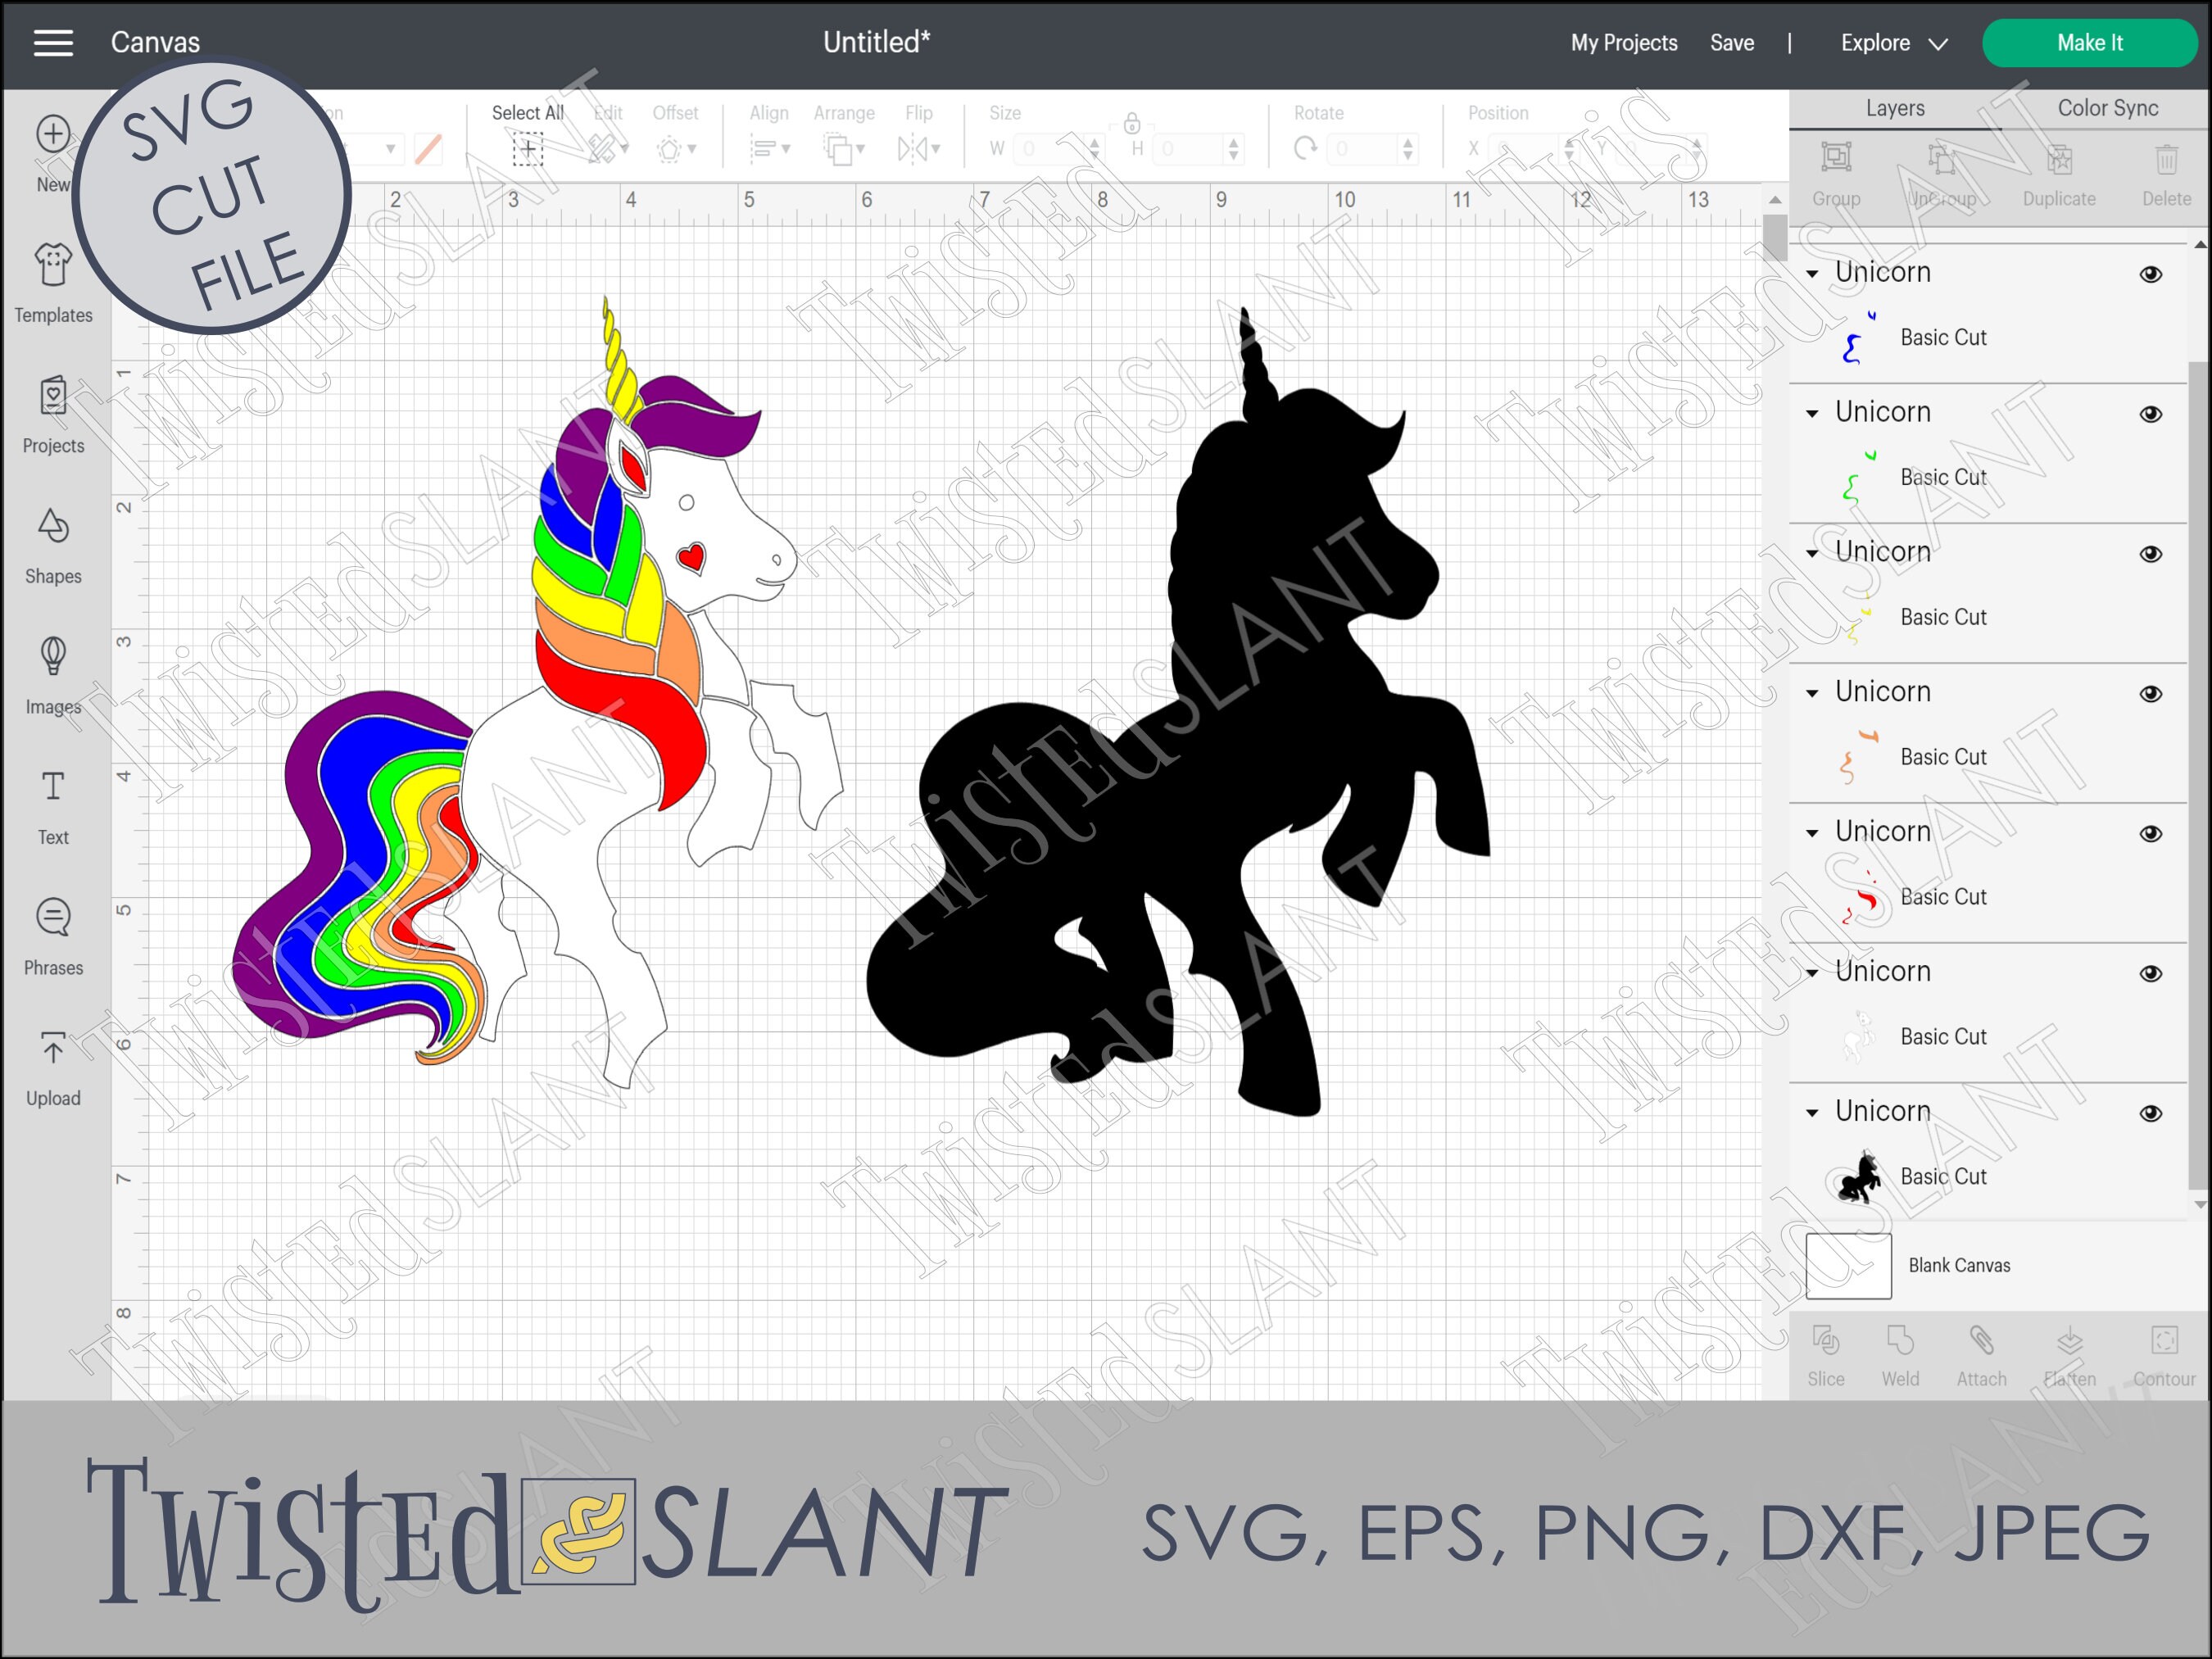The height and width of the screenshot is (1659, 2212).
Task: Open the Shapes tool
Action: pyautogui.click(x=53, y=546)
